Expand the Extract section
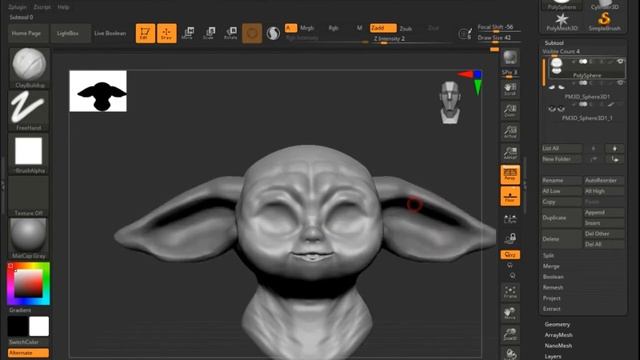Viewport: 640px width, 360px height. 551,309
